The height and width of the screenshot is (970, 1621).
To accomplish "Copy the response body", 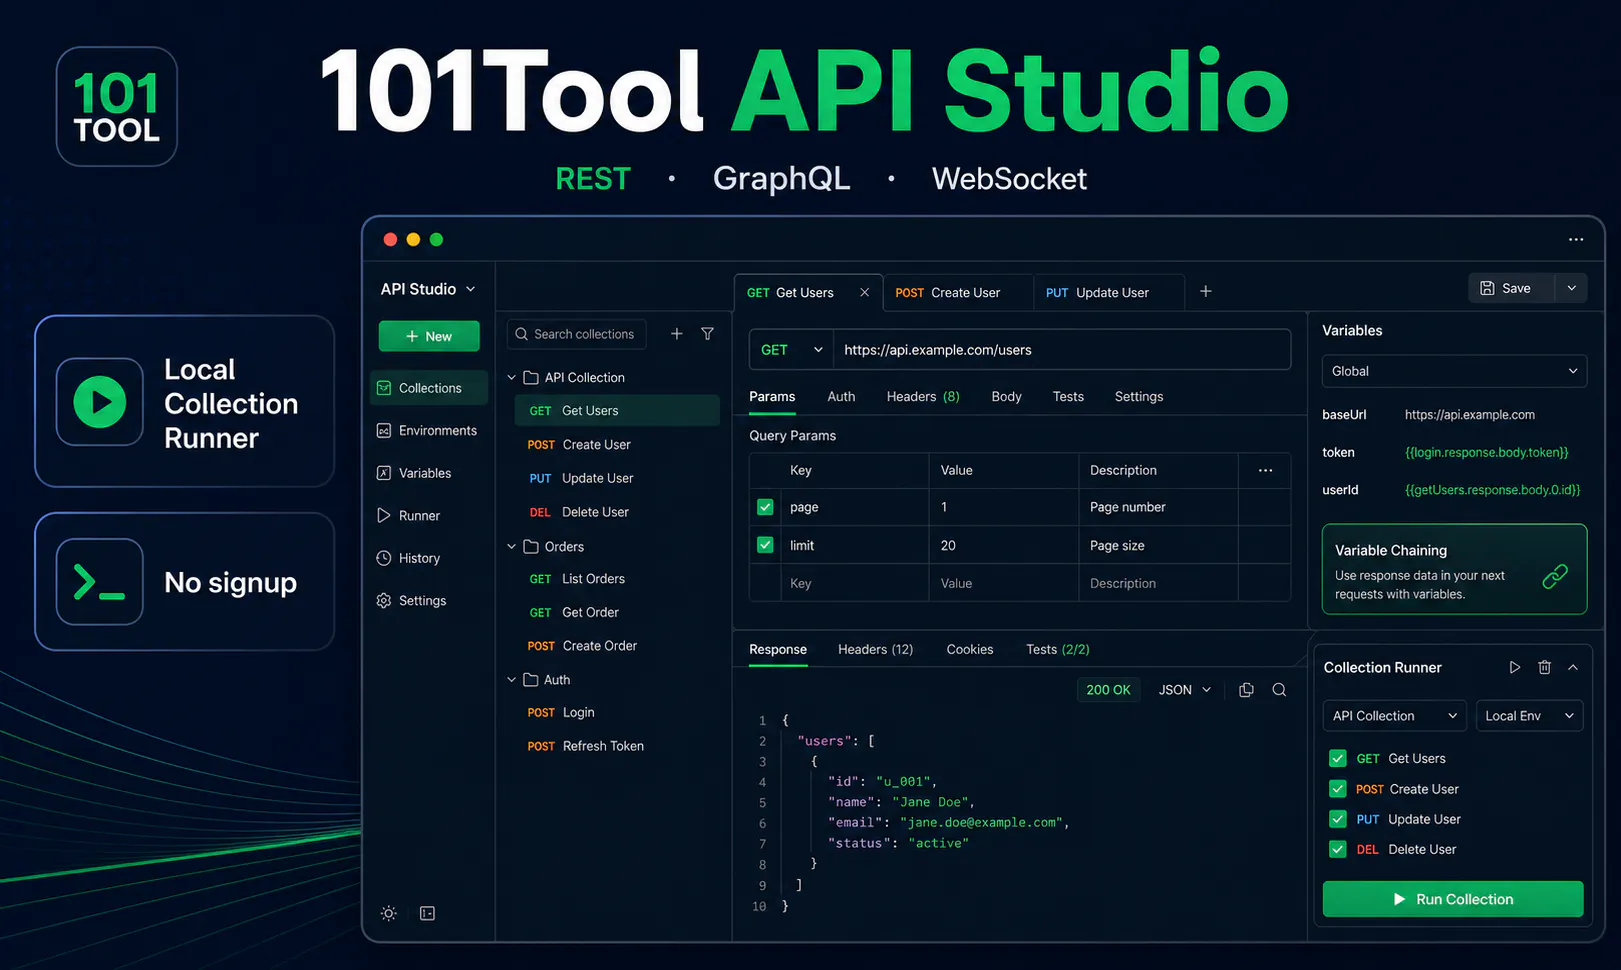I will click(1246, 690).
